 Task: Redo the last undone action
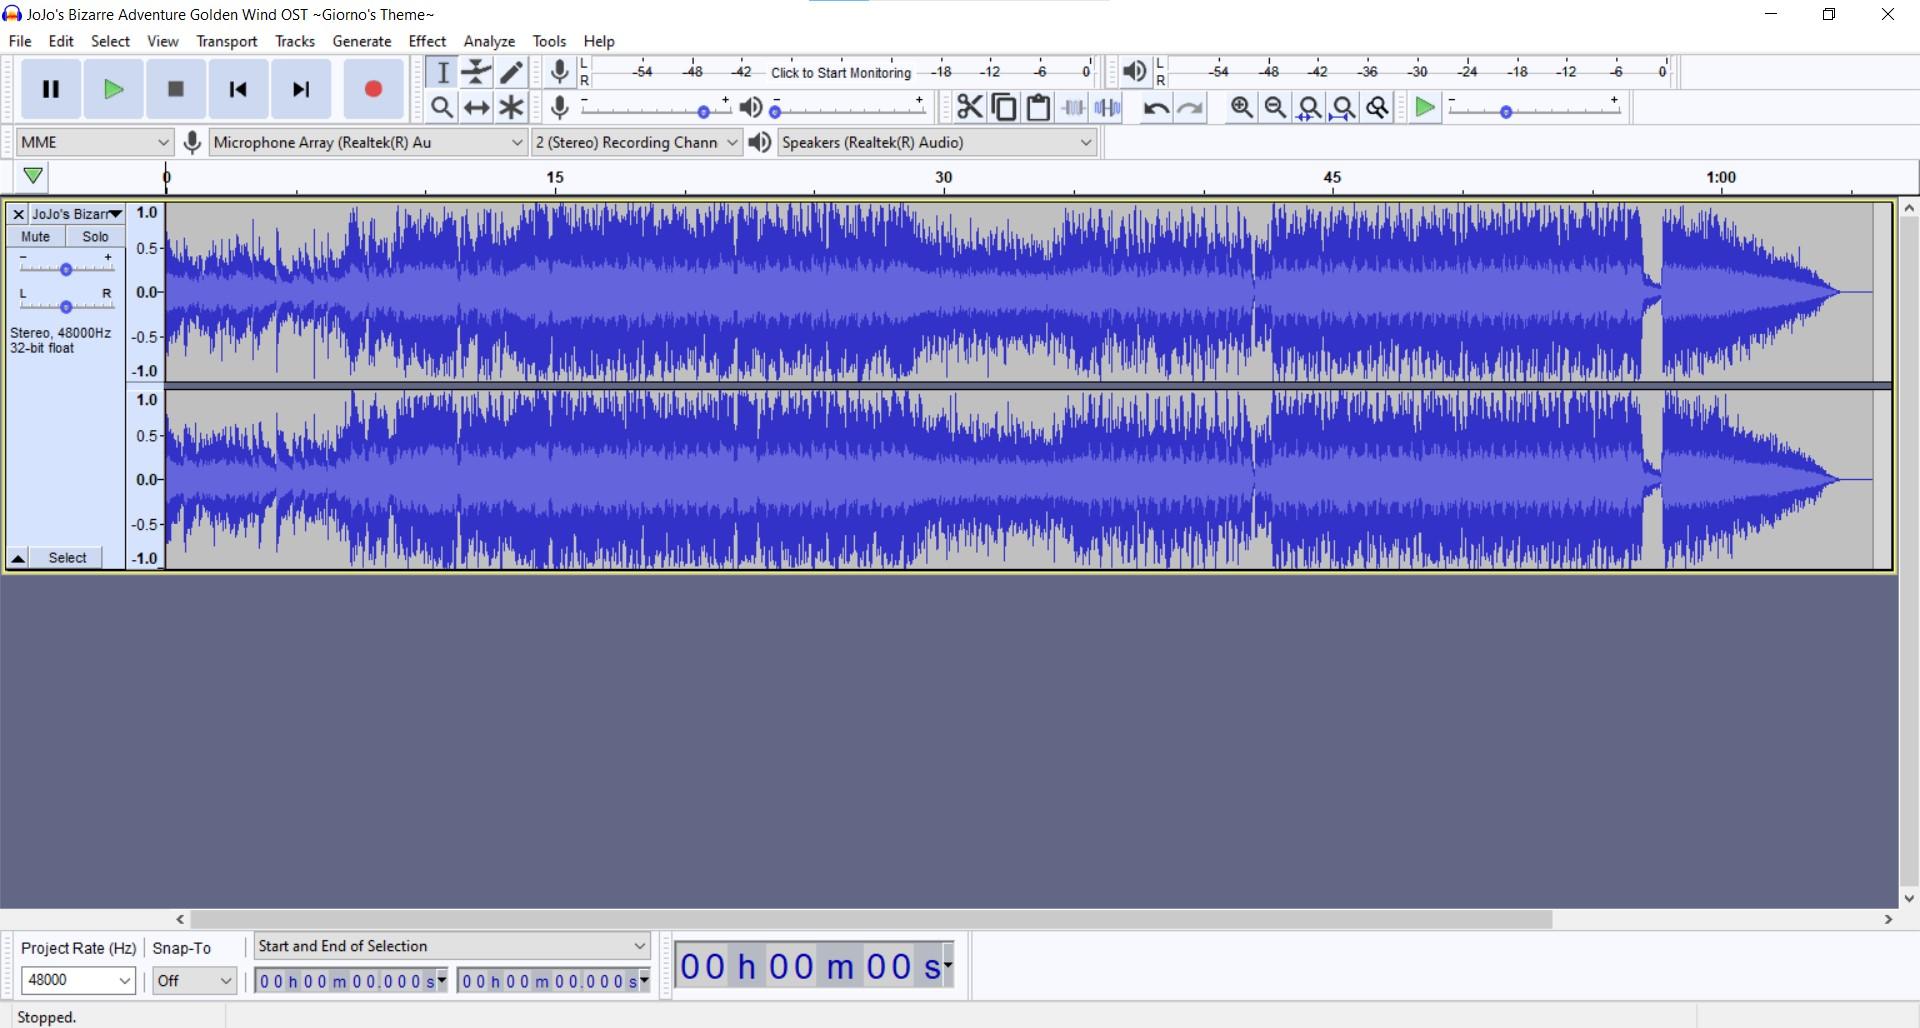[1190, 107]
